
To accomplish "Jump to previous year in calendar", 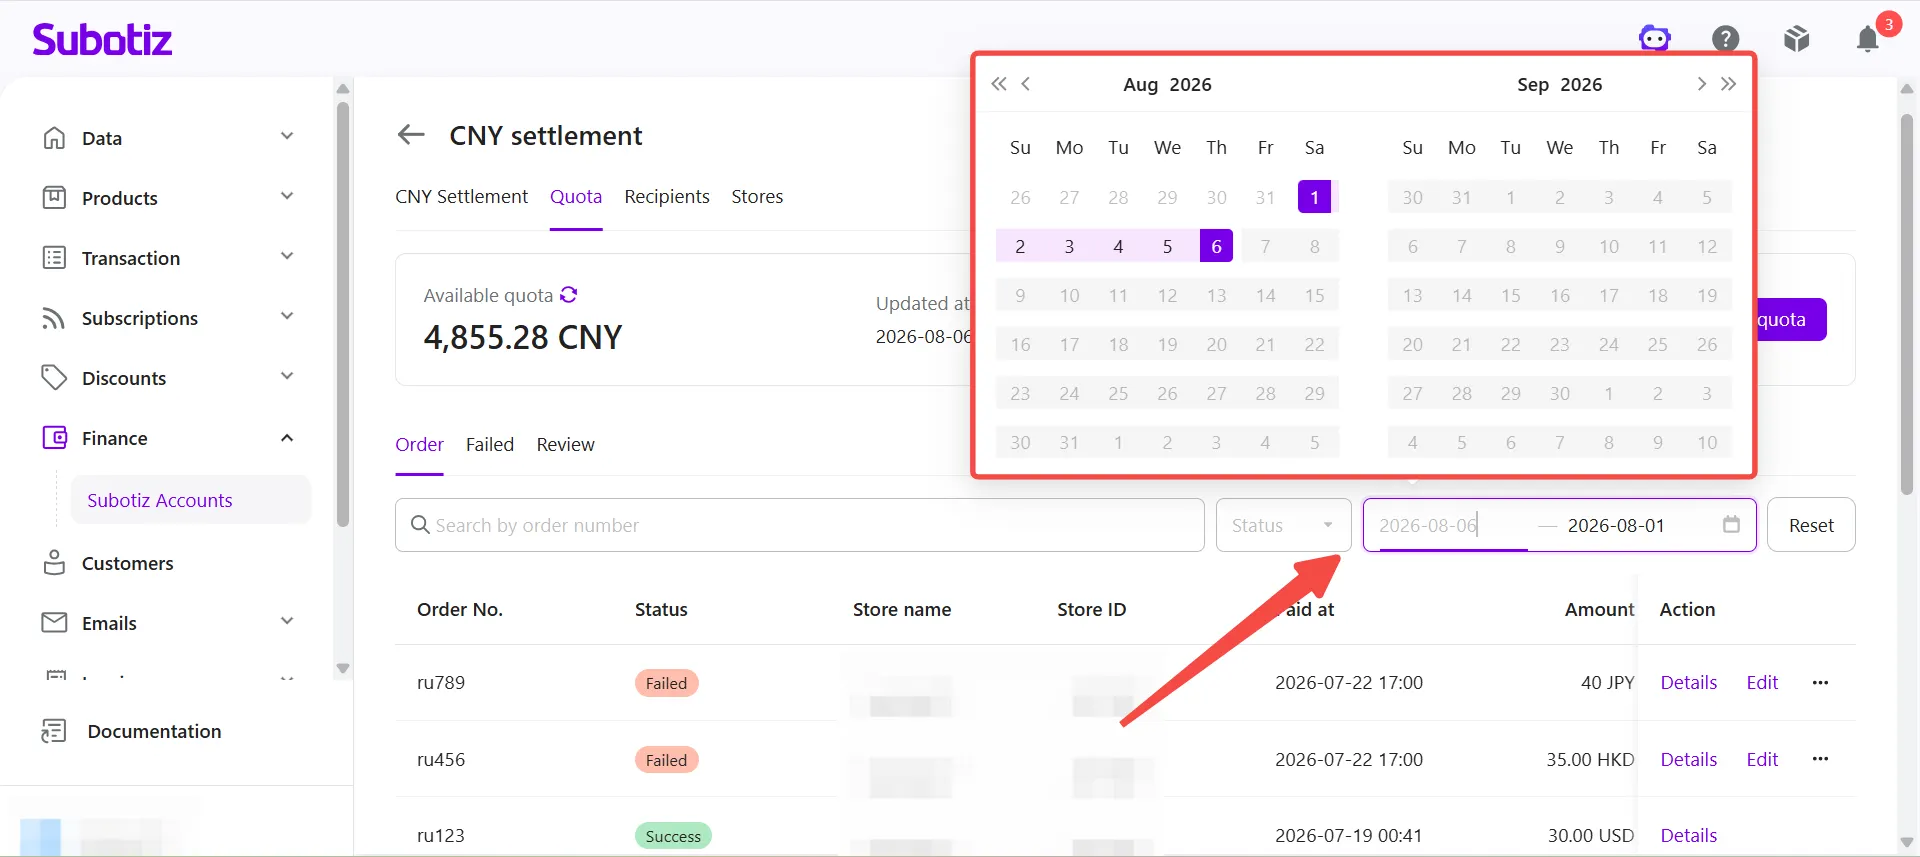I will pos(999,84).
